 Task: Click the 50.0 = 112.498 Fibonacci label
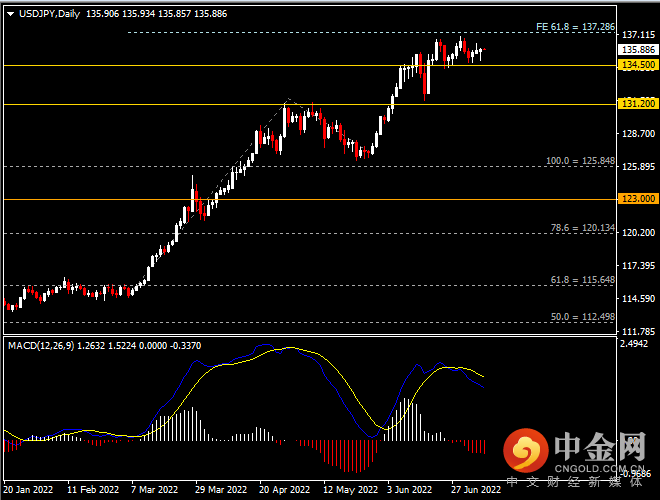[583, 317]
